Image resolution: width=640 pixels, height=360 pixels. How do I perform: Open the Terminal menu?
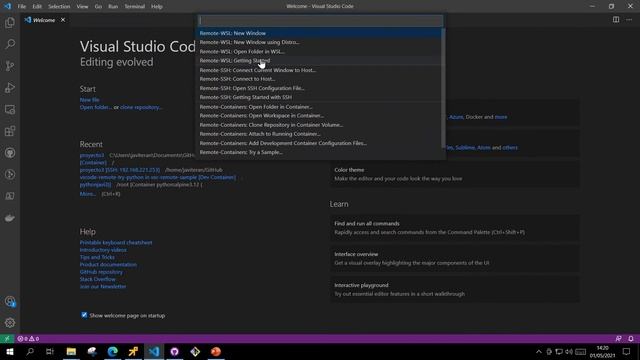(x=134, y=6)
